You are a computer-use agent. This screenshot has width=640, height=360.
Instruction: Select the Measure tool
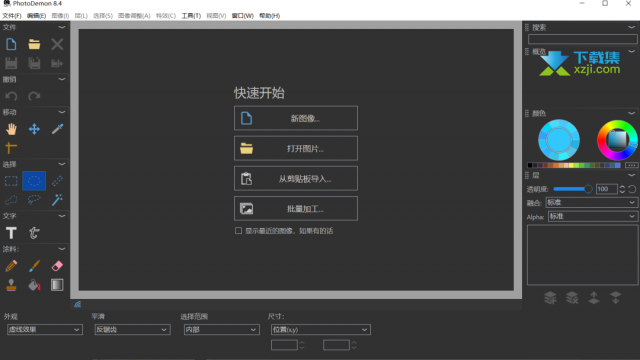[11, 147]
